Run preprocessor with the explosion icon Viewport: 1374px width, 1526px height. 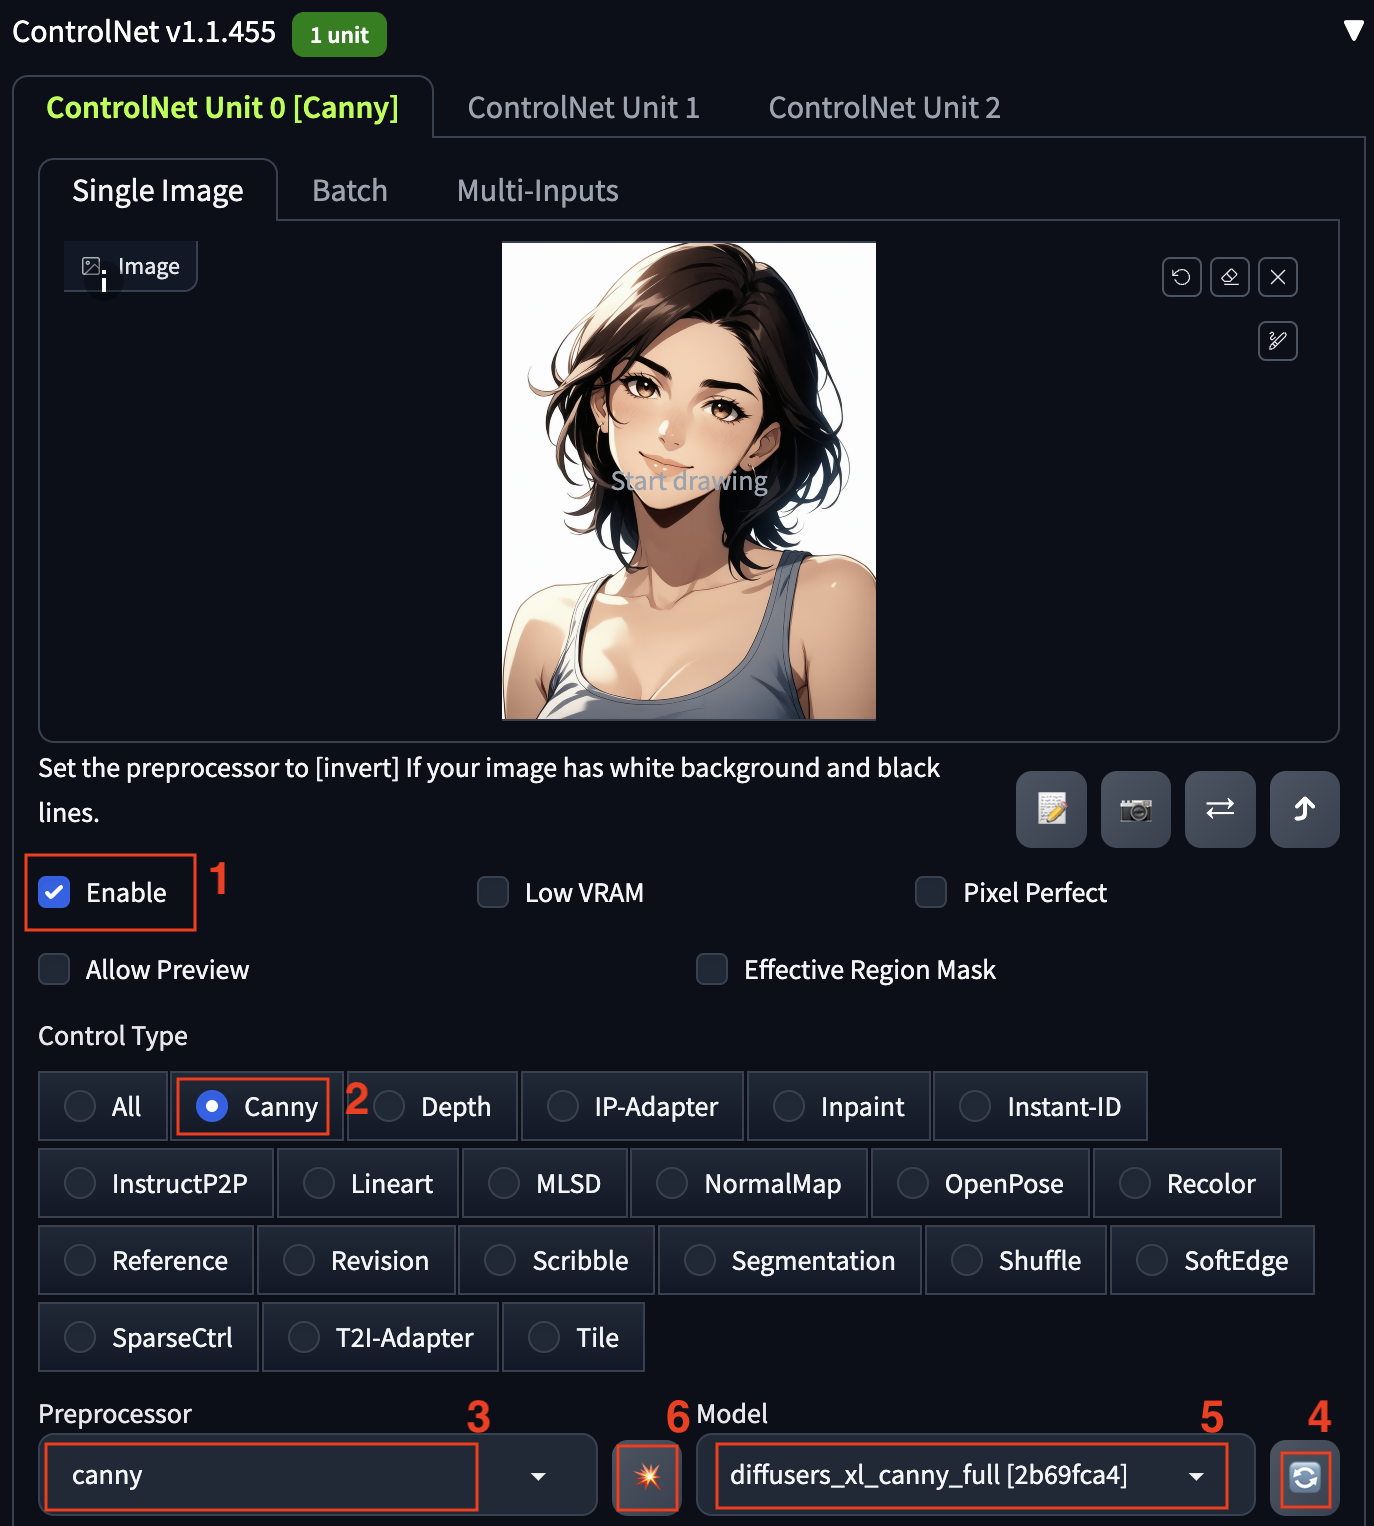click(x=647, y=1476)
